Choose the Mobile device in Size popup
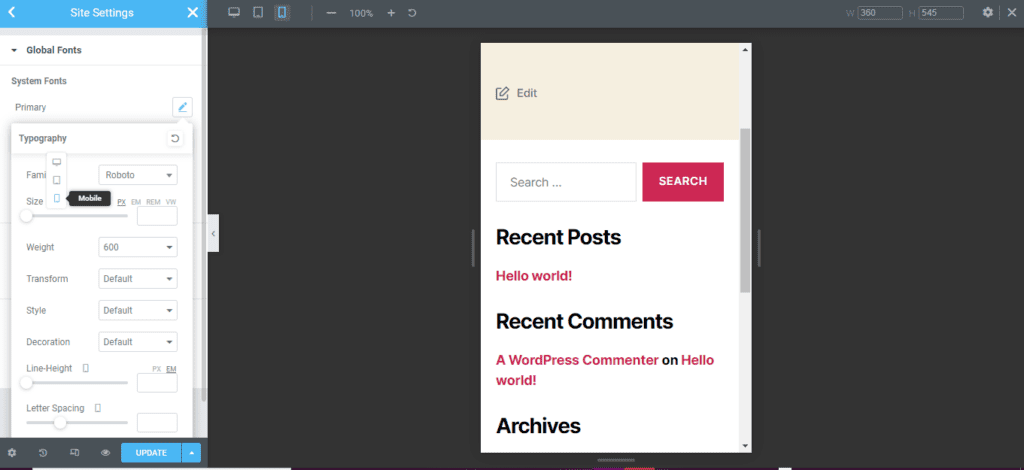The width and height of the screenshot is (1024, 470). pyautogui.click(x=57, y=198)
